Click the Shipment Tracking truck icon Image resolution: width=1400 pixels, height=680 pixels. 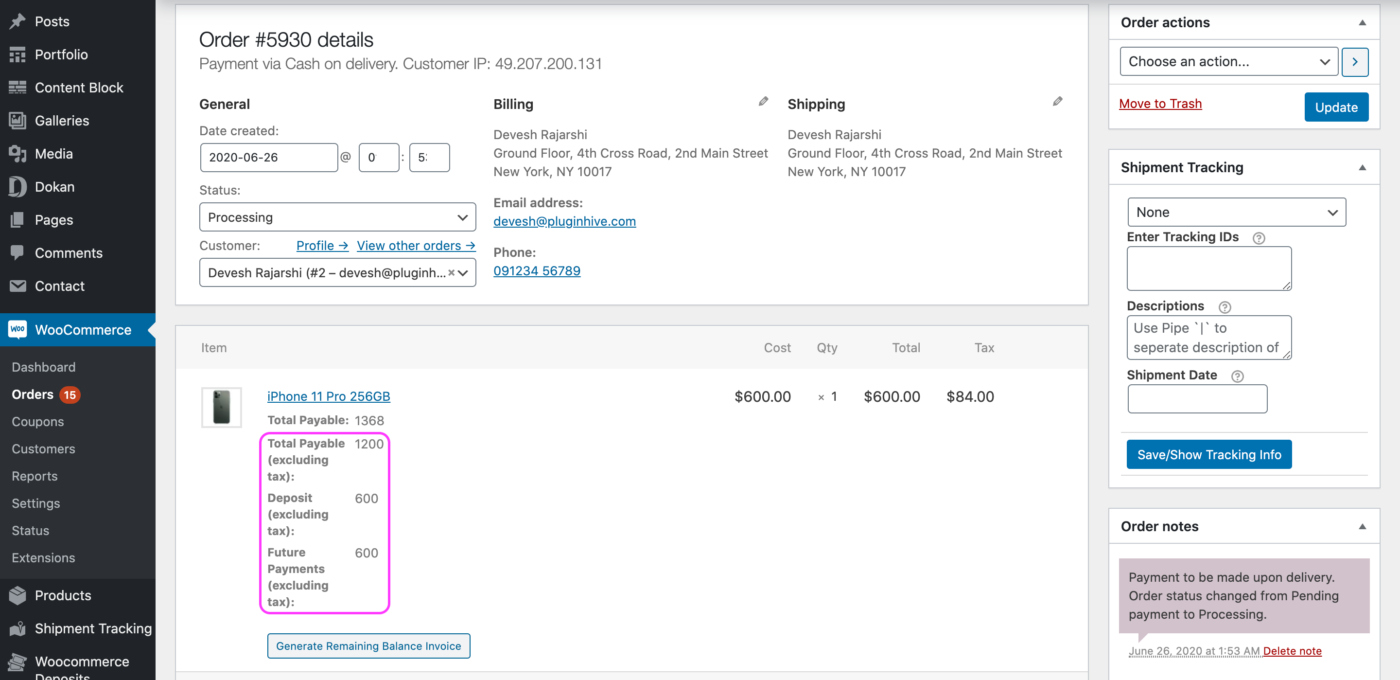tap(17, 628)
